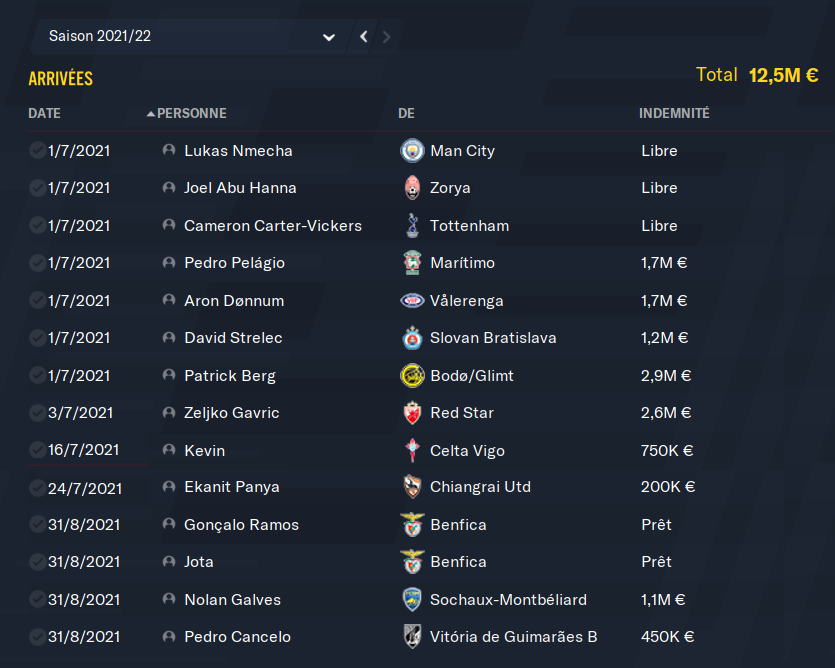
Task: Click the Man City club crest
Action: tap(411, 151)
